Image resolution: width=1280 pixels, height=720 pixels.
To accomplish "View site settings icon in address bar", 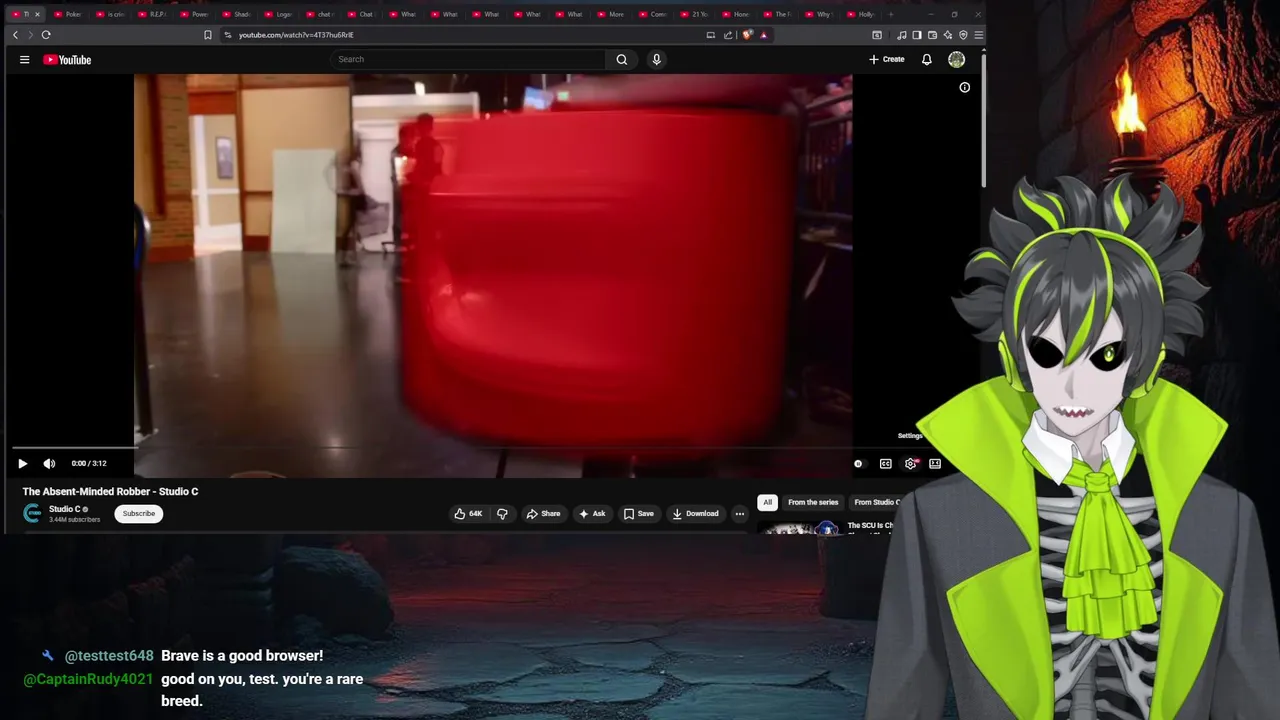I will (x=228, y=35).
